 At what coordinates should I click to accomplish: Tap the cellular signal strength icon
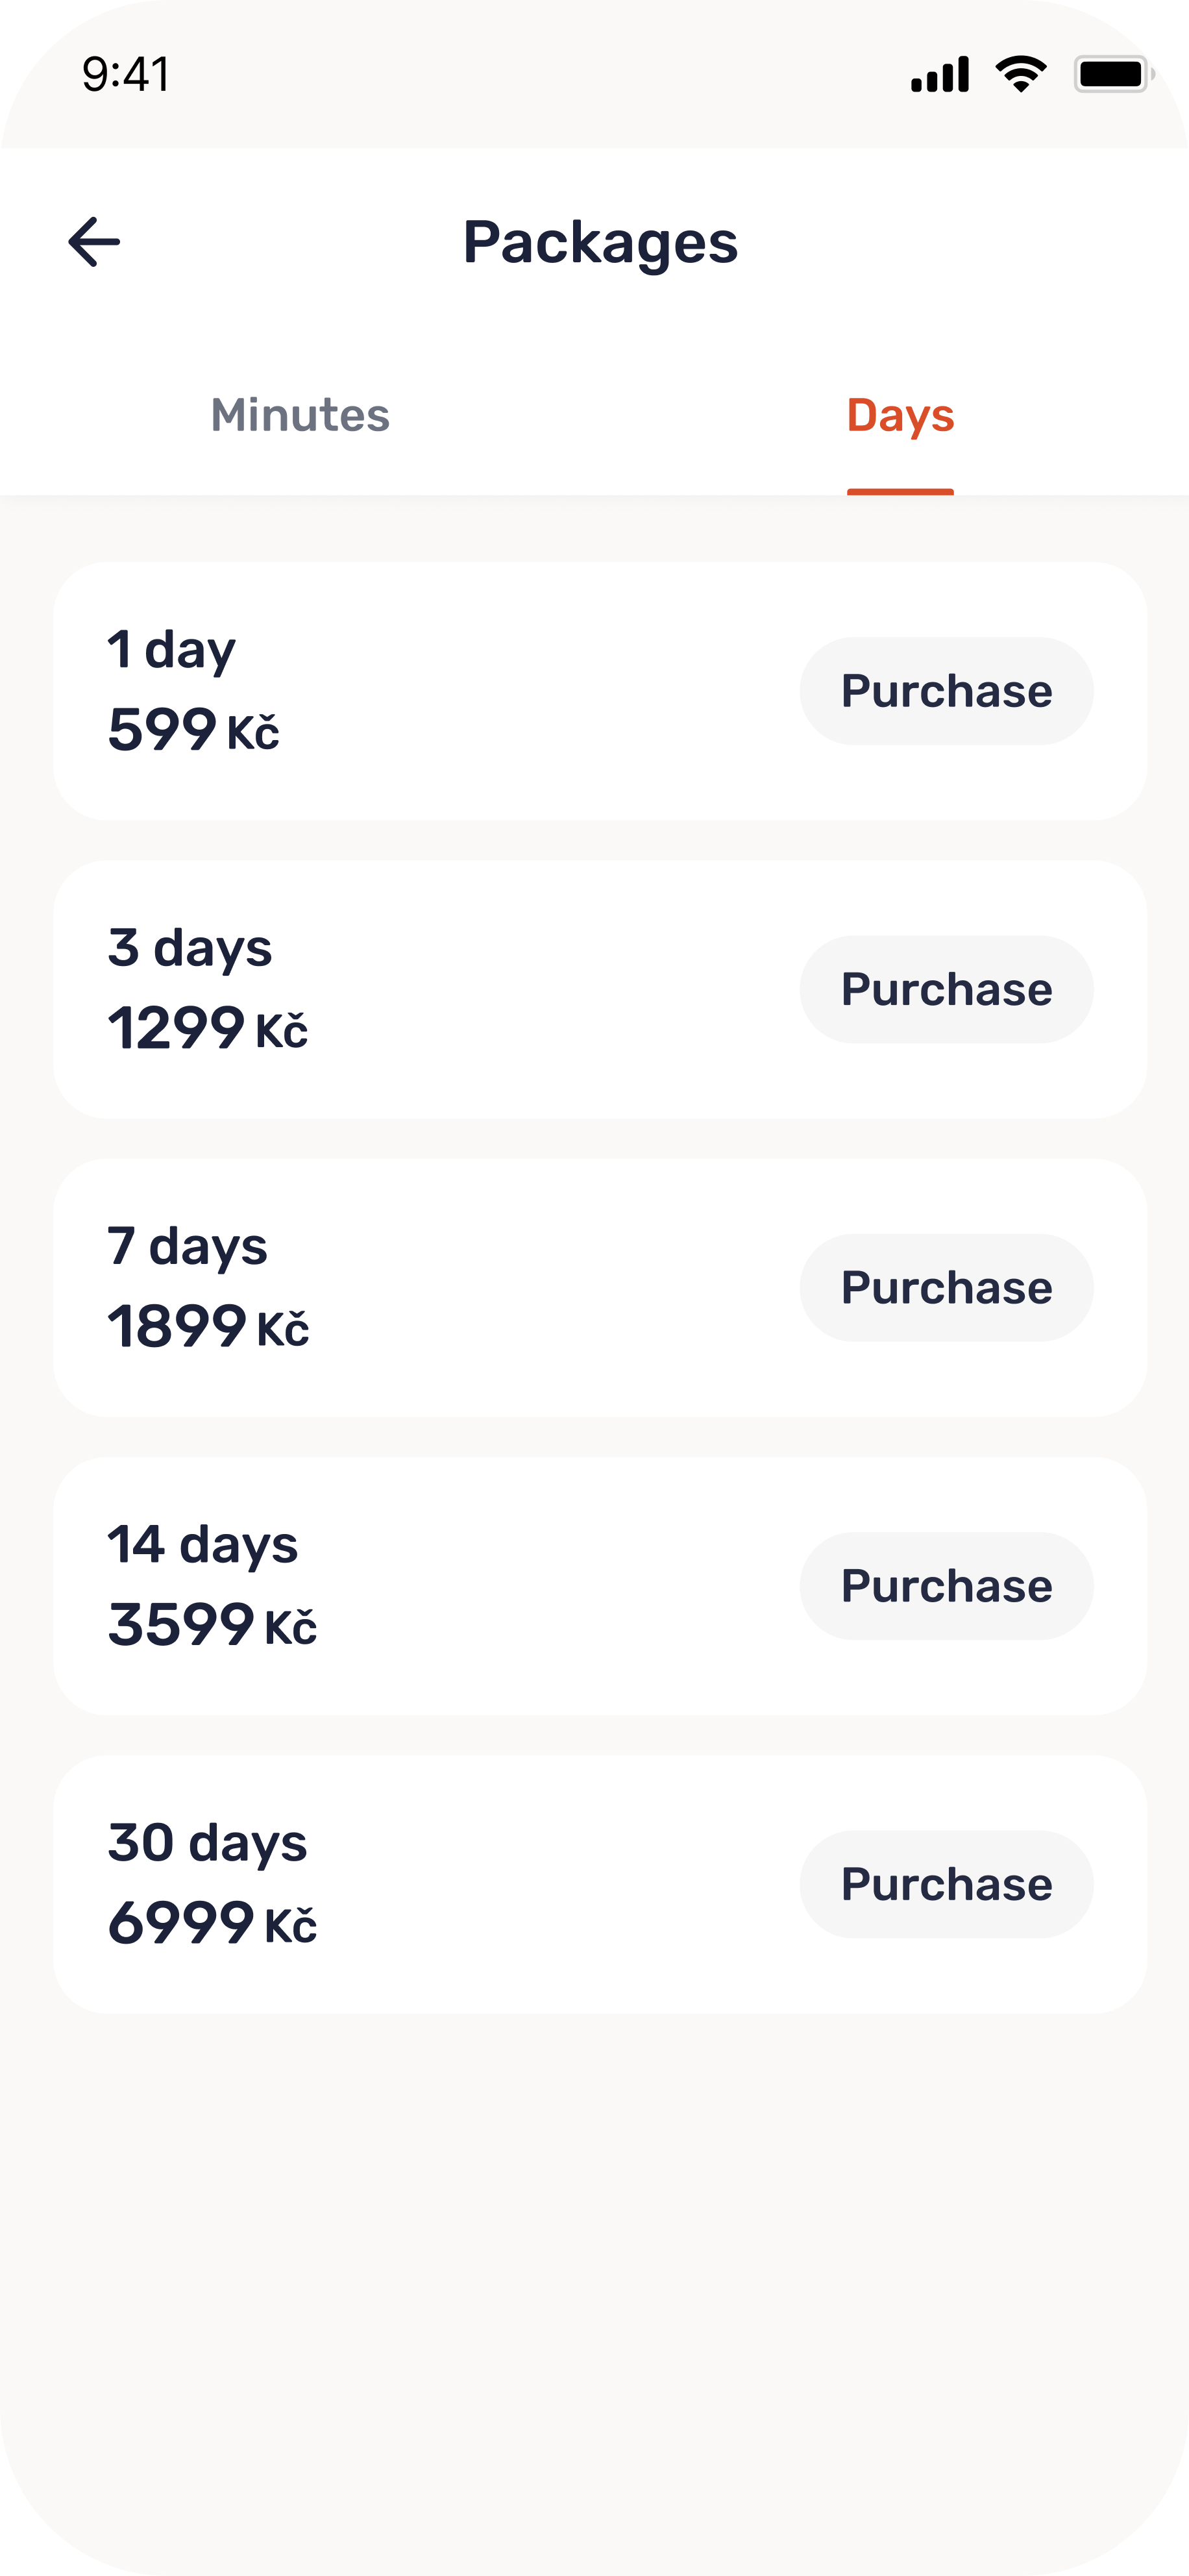[x=940, y=75]
